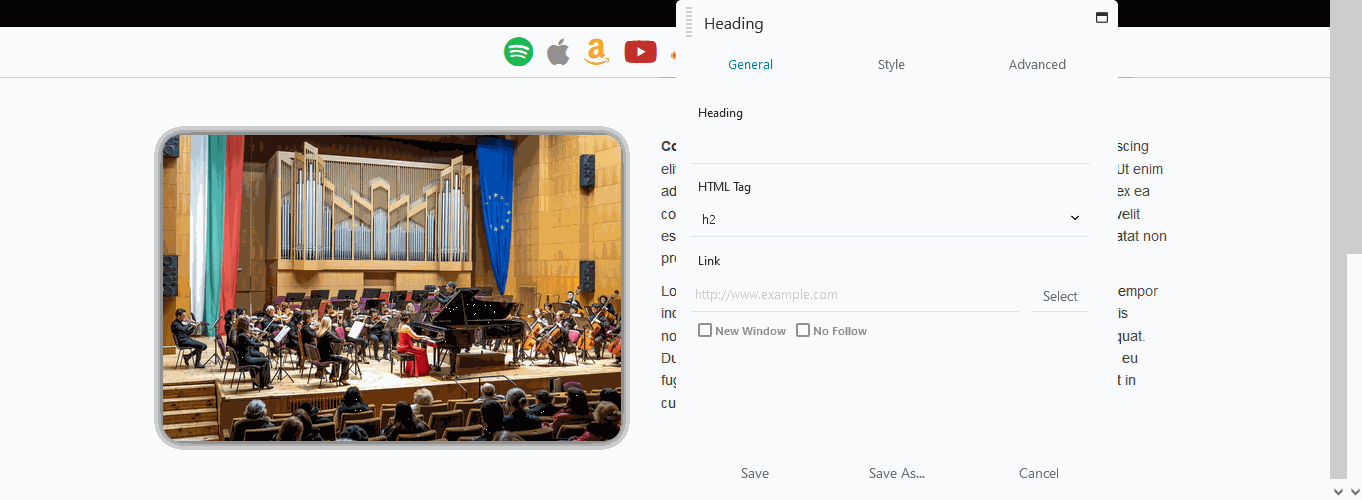Switch to the Advanced tab

pyautogui.click(x=1037, y=64)
